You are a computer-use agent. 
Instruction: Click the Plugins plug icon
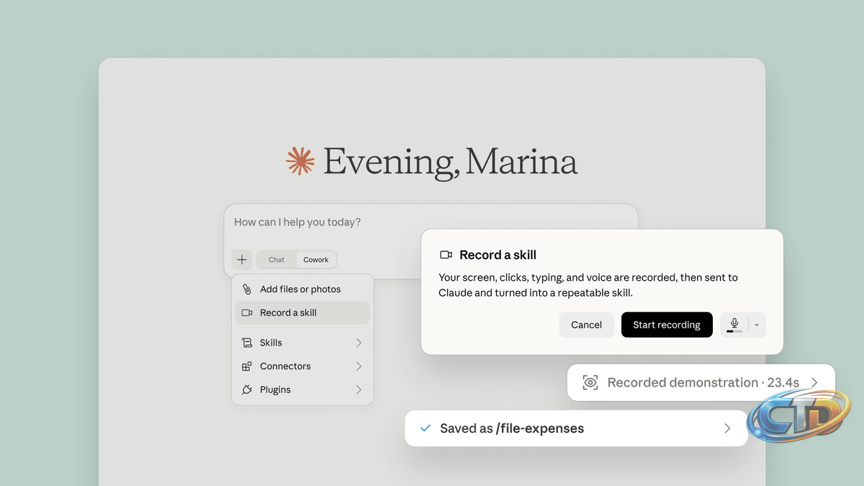[247, 390]
